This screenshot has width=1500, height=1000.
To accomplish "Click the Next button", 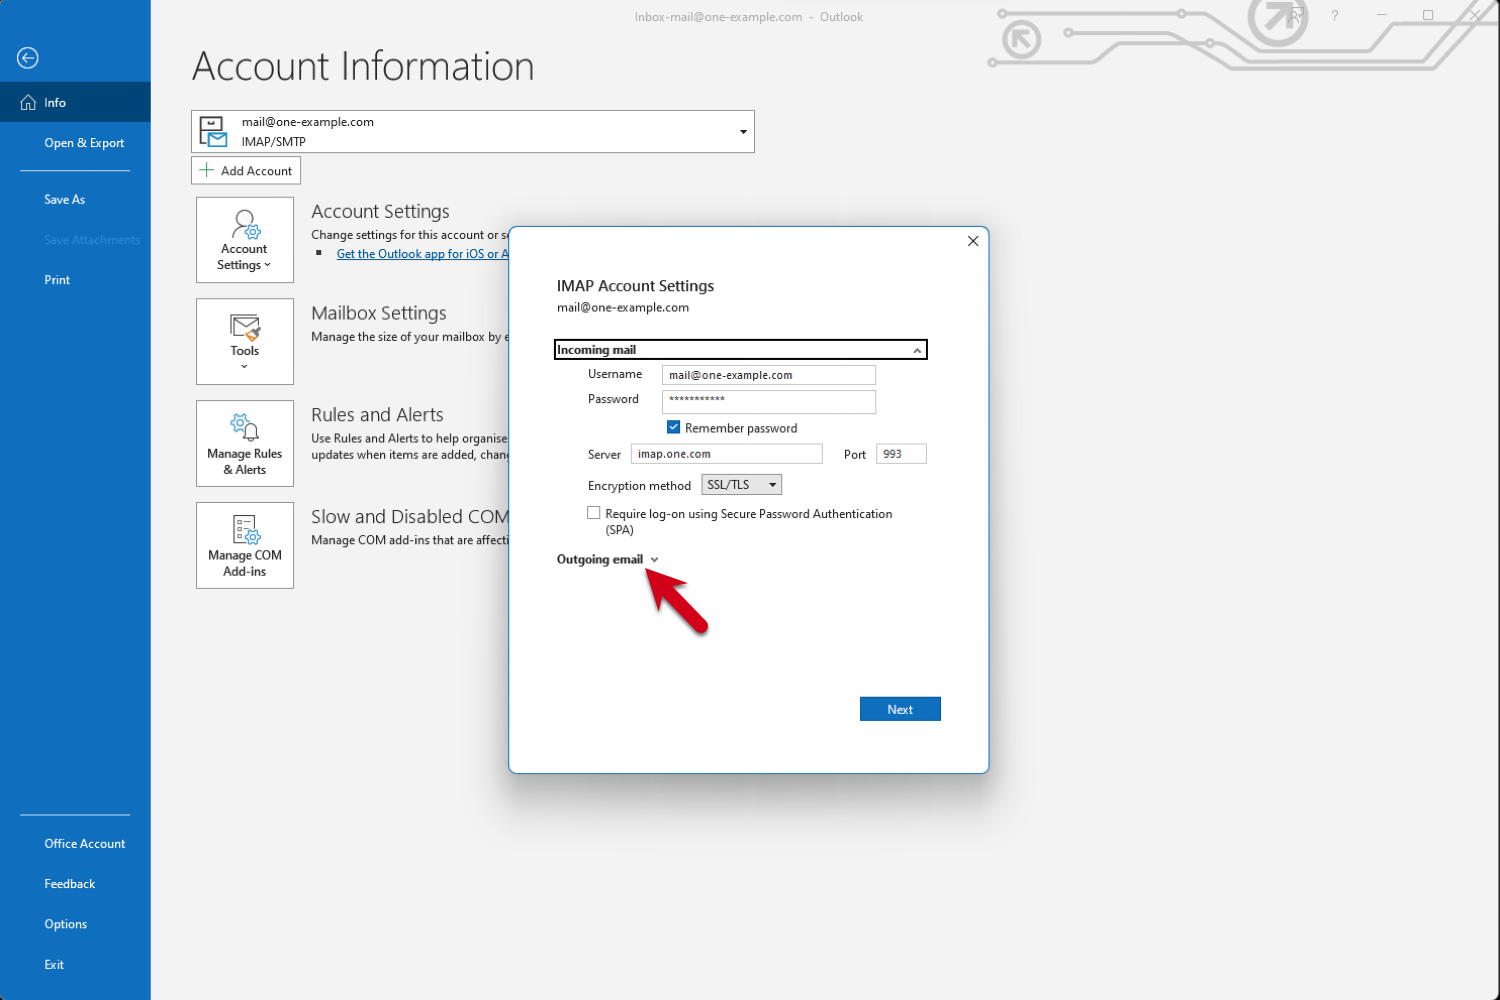I will [x=899, y=708].
